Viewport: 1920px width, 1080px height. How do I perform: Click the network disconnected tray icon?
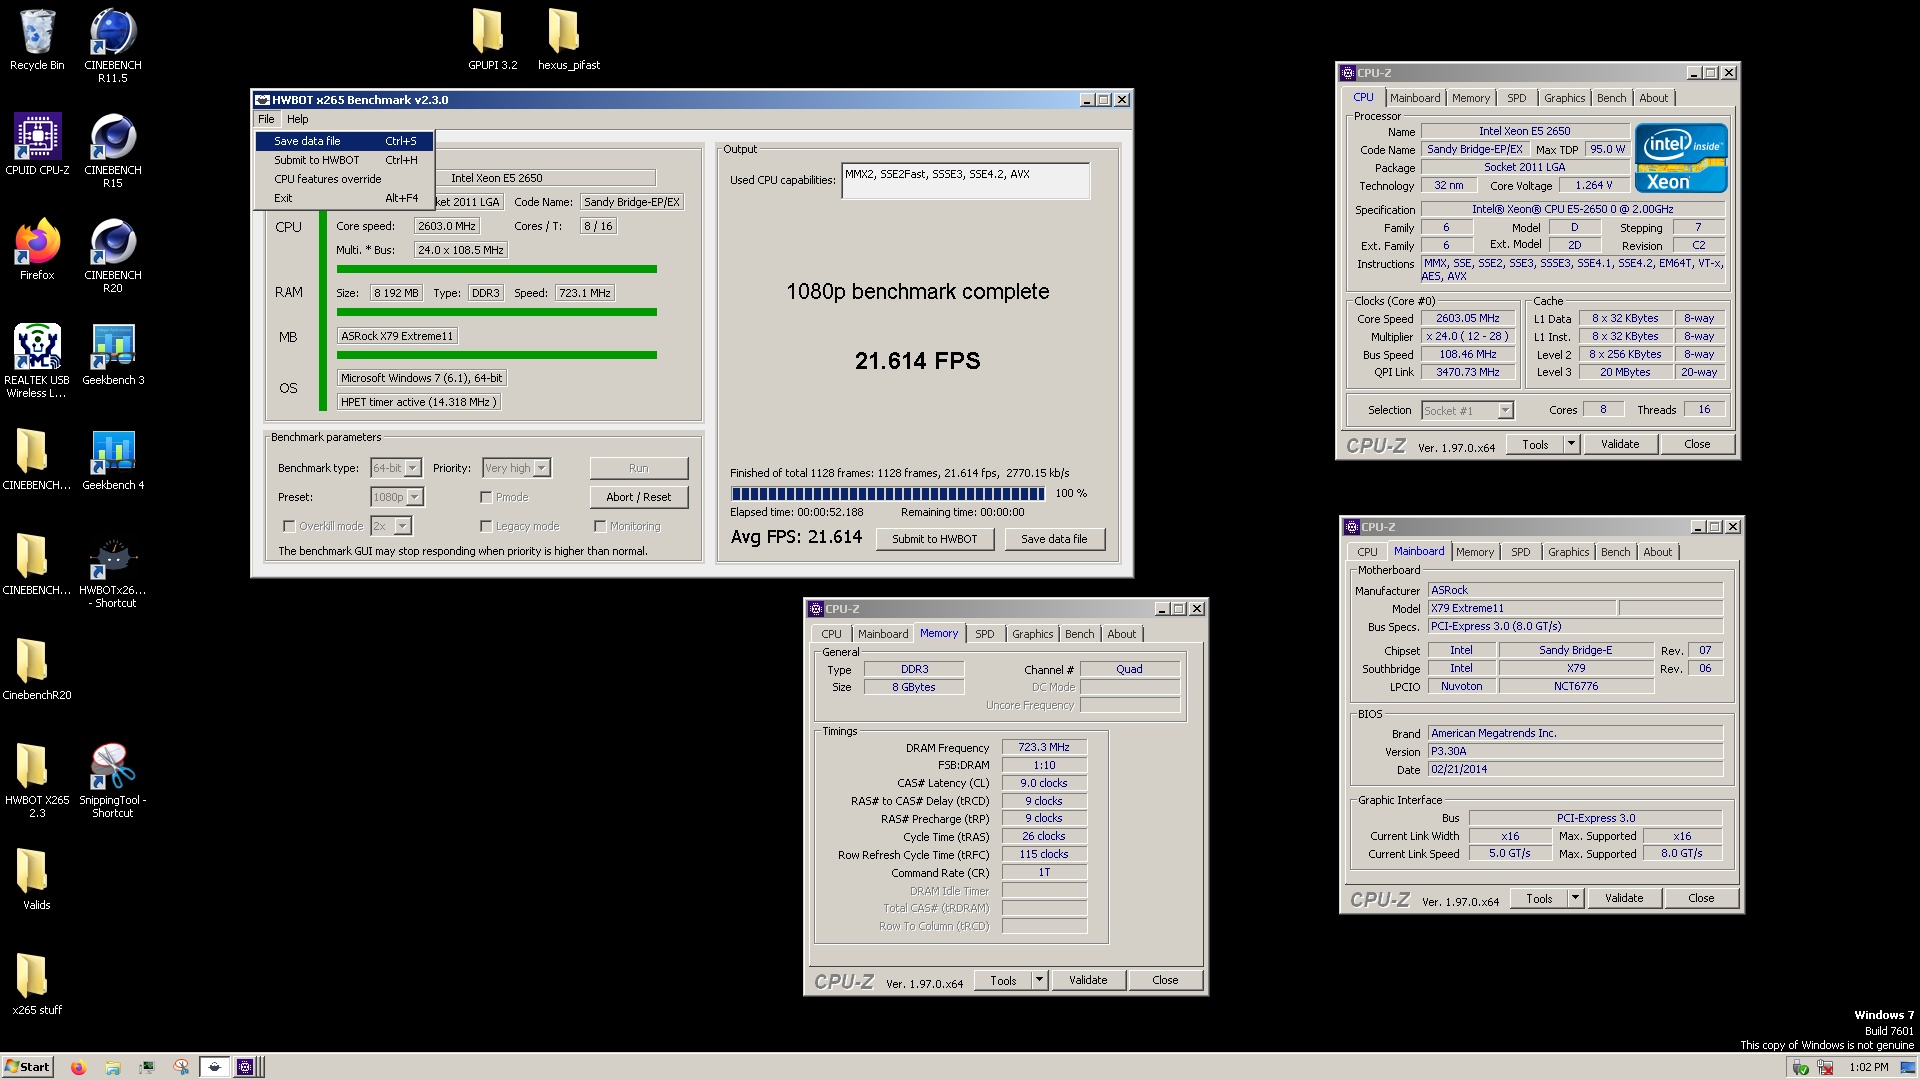(1825, 1068)
